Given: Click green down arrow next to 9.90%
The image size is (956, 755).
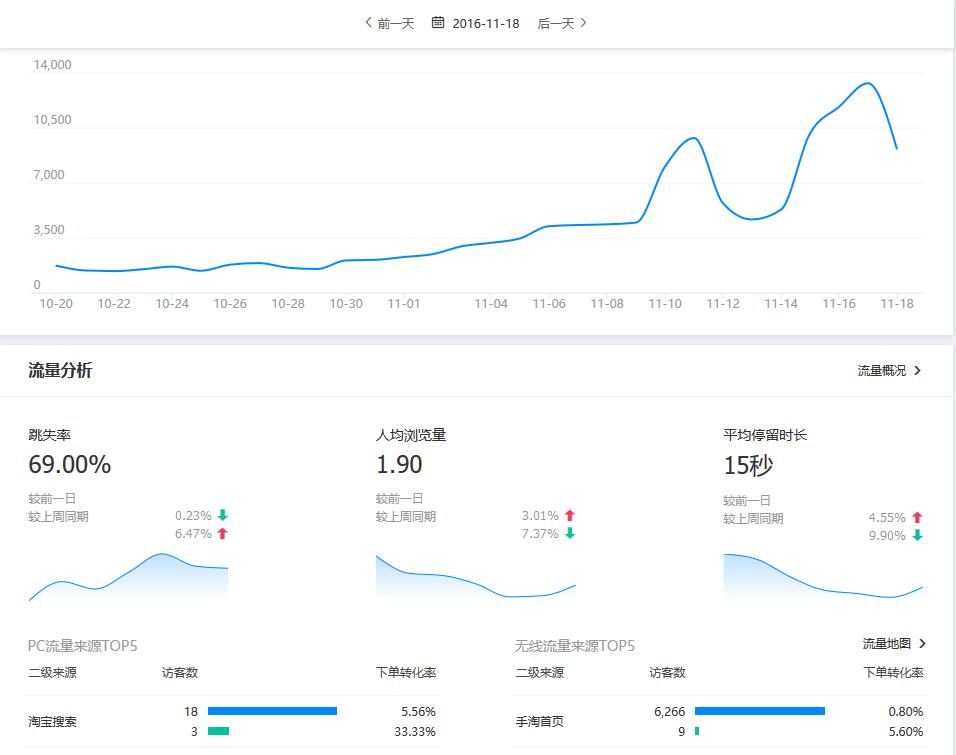Looking at the screenshot, I should tap(916, 536).
